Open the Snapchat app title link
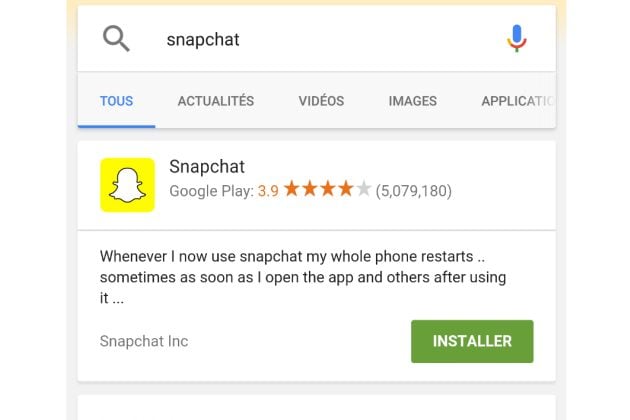The width and height of the screenshot is (630, 420). click(207, 166)
